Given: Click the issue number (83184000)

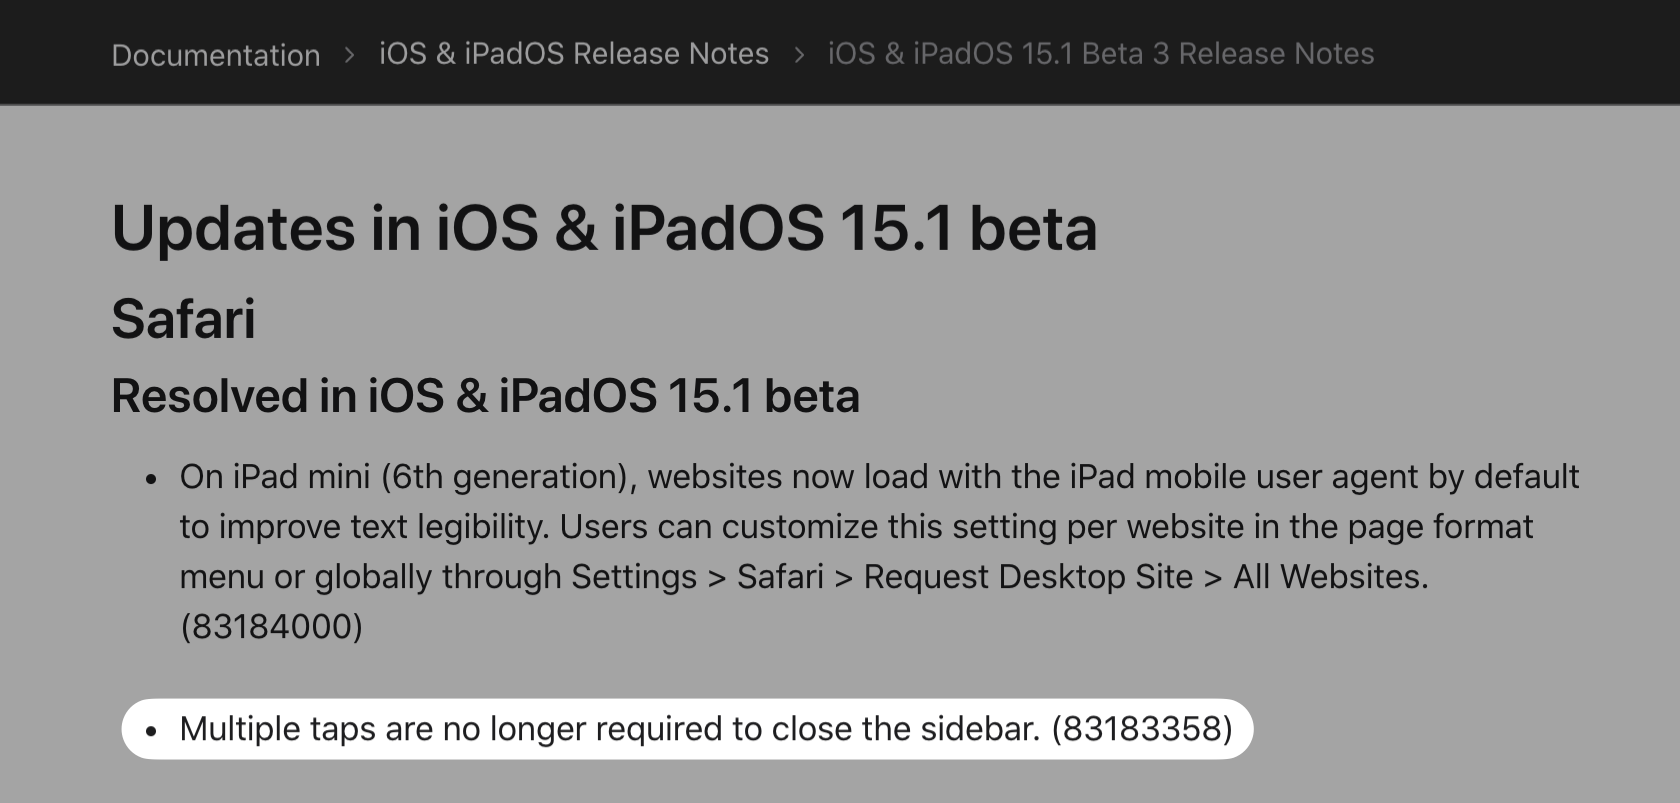Looking at the screenshot, I should 271,626.
